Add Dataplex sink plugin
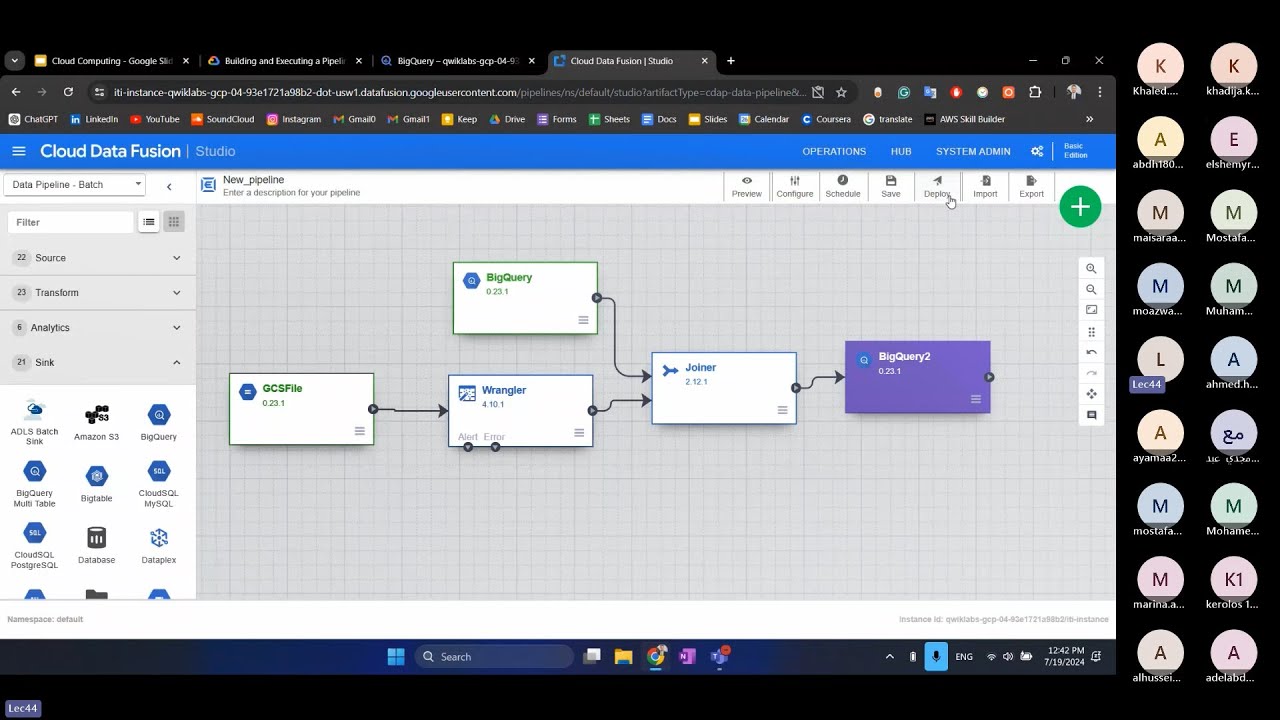This screenshot has height=720, width=1280. tap(158, 546)
